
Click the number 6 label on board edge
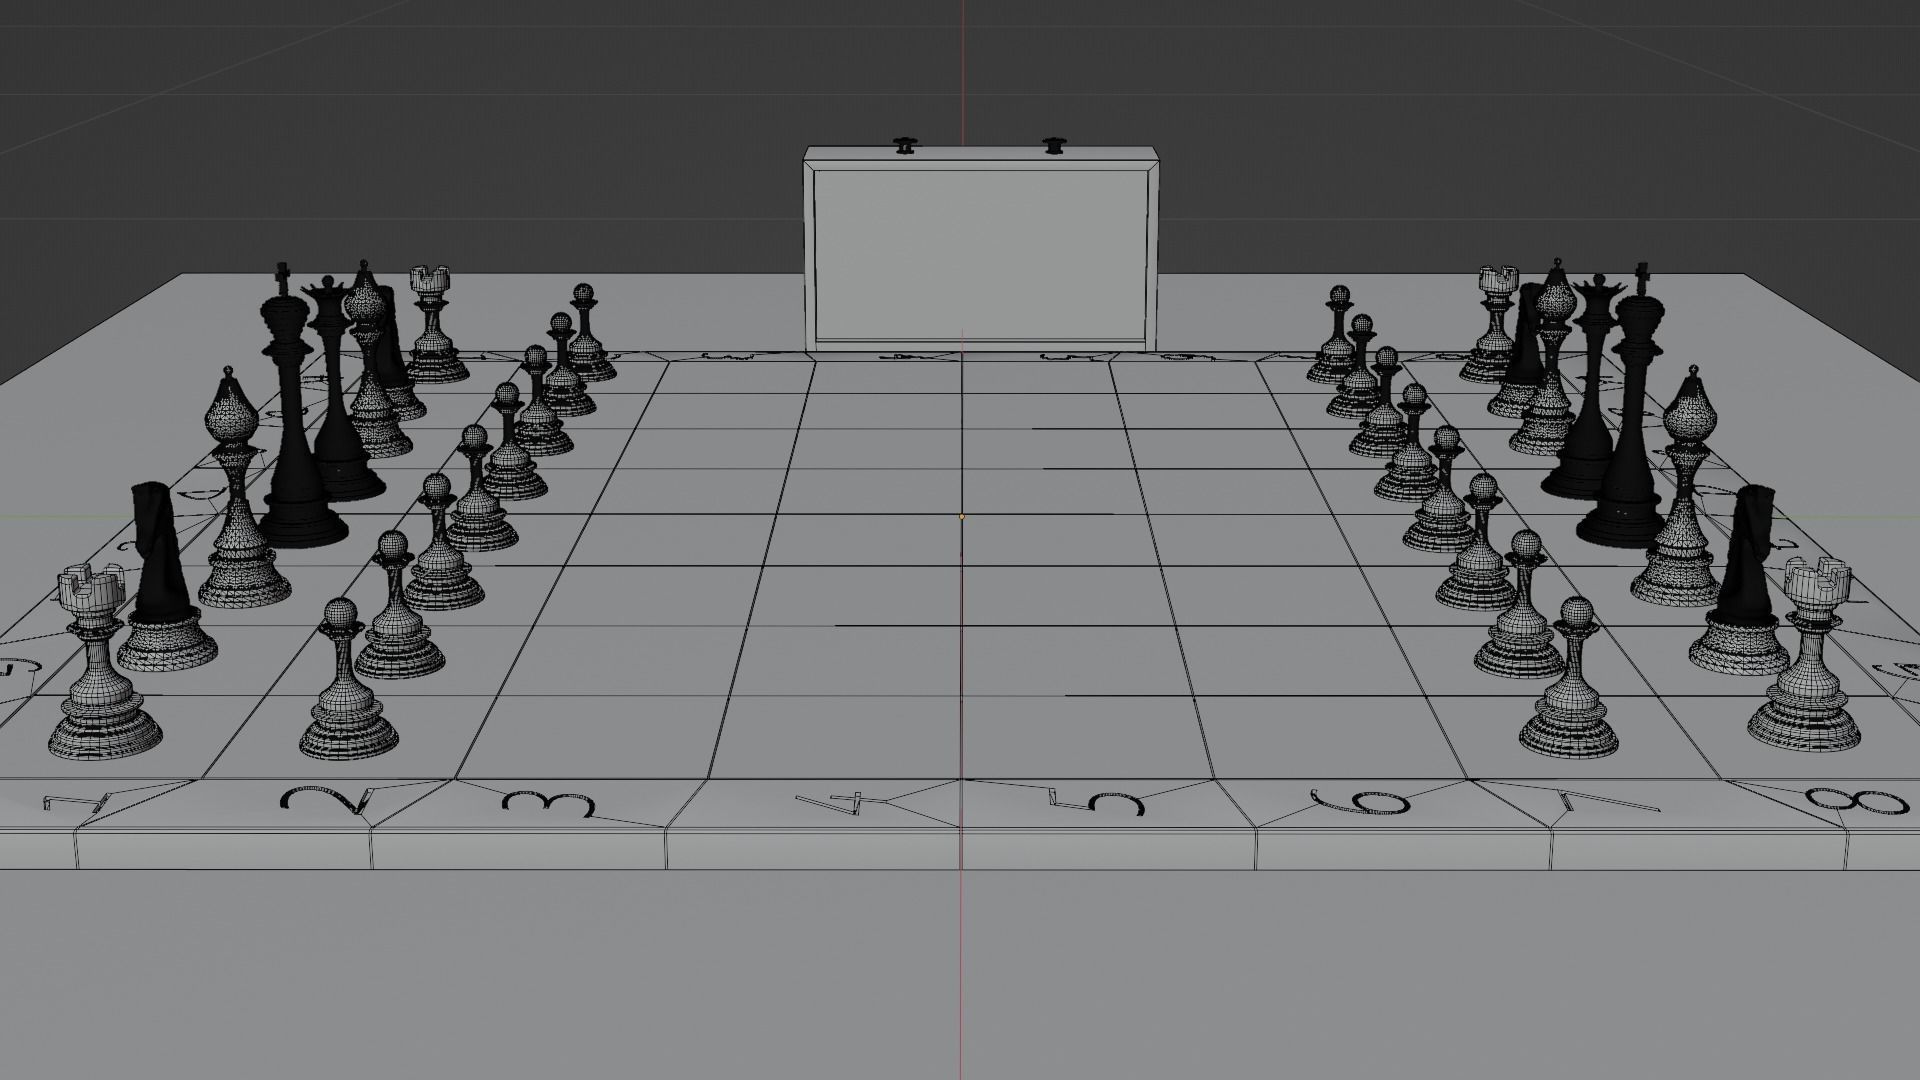coord(1360,801)
